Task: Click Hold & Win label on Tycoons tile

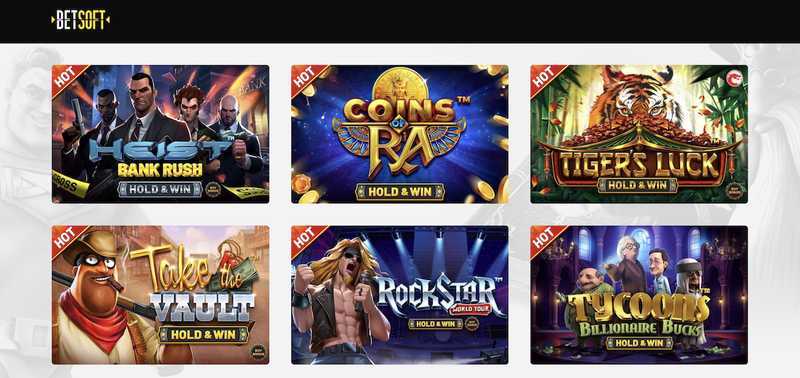Action: click(639, 343)
